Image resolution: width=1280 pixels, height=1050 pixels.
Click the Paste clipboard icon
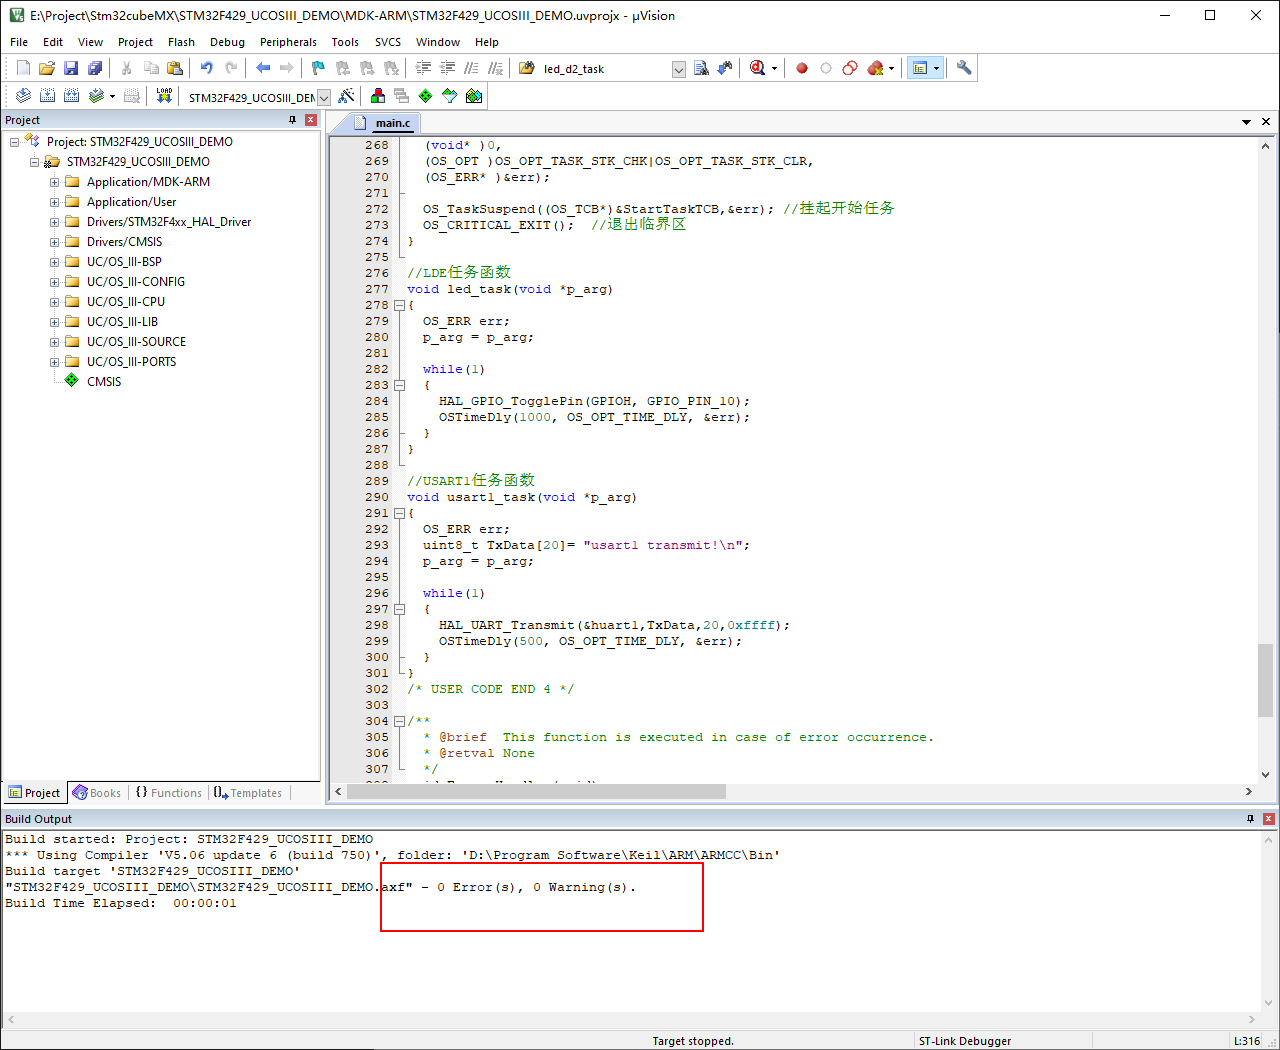pos(175,68)
